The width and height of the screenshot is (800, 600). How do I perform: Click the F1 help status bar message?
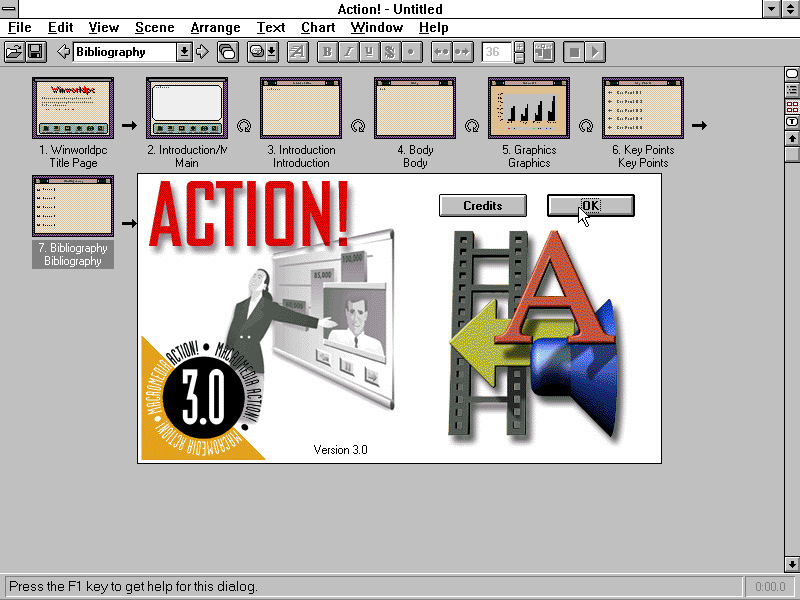[134, 587]
